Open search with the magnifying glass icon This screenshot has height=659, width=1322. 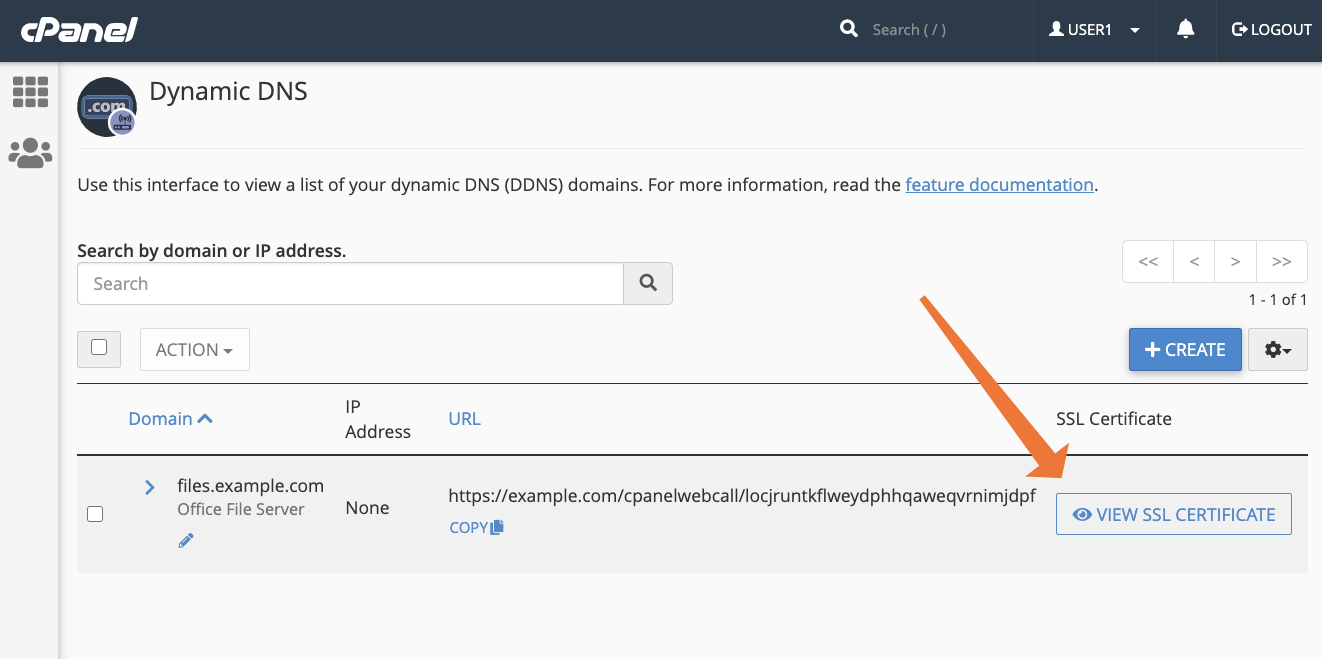pyautogui.click(x=849, y=28)
